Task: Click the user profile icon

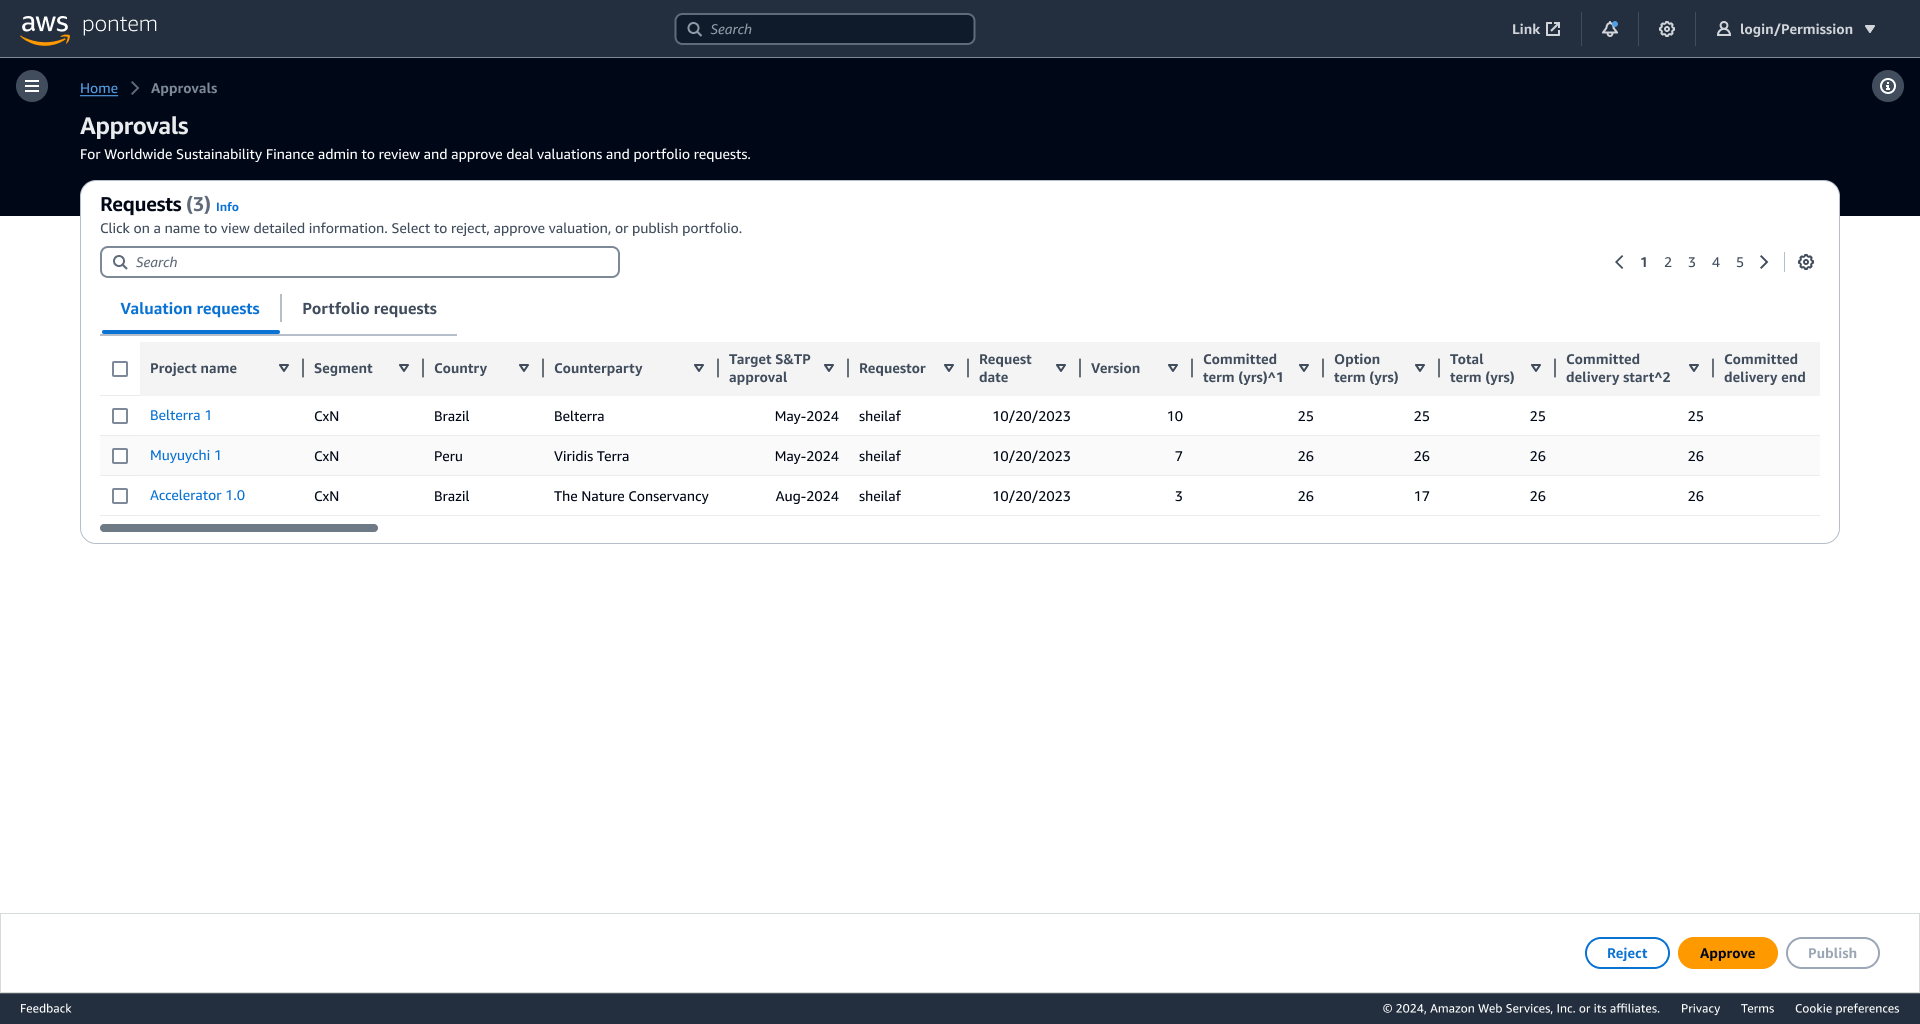Action: (1724, 29)
